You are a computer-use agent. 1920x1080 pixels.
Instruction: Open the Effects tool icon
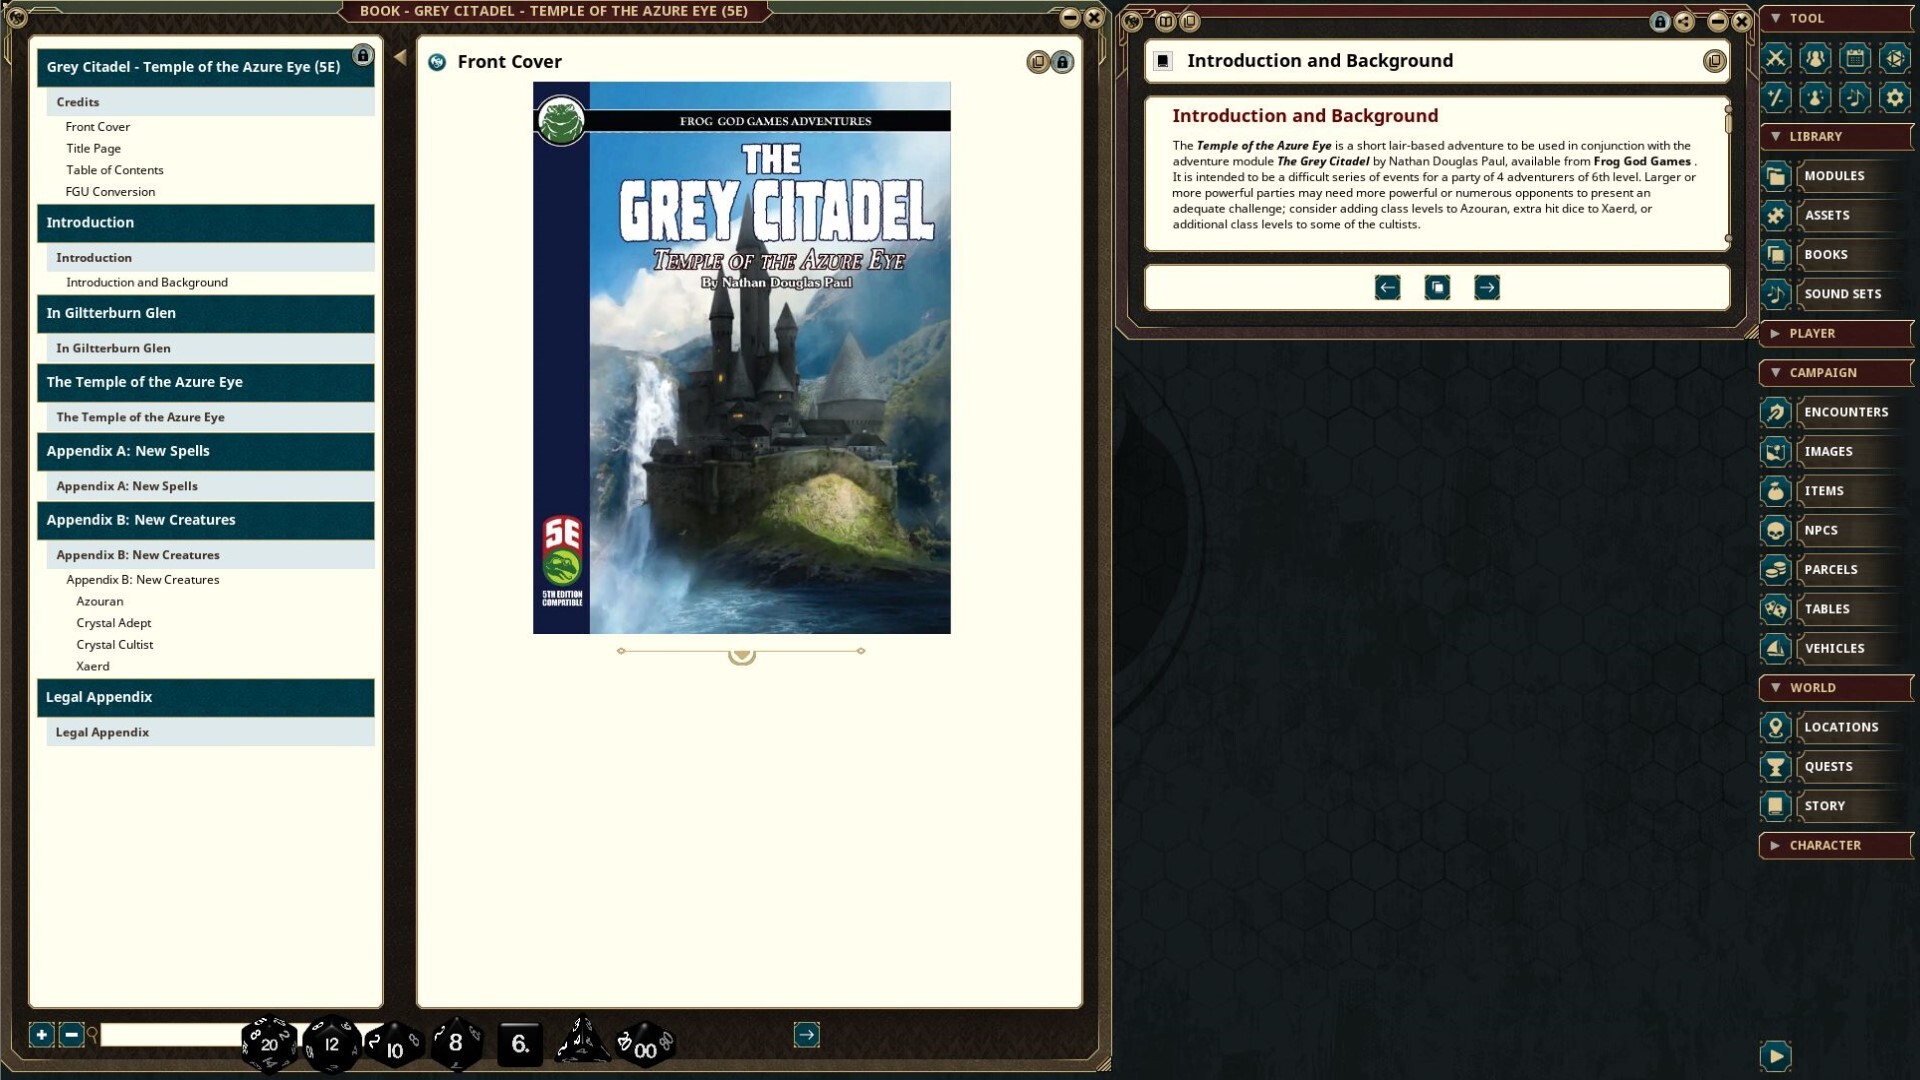tap(1817, 98)
